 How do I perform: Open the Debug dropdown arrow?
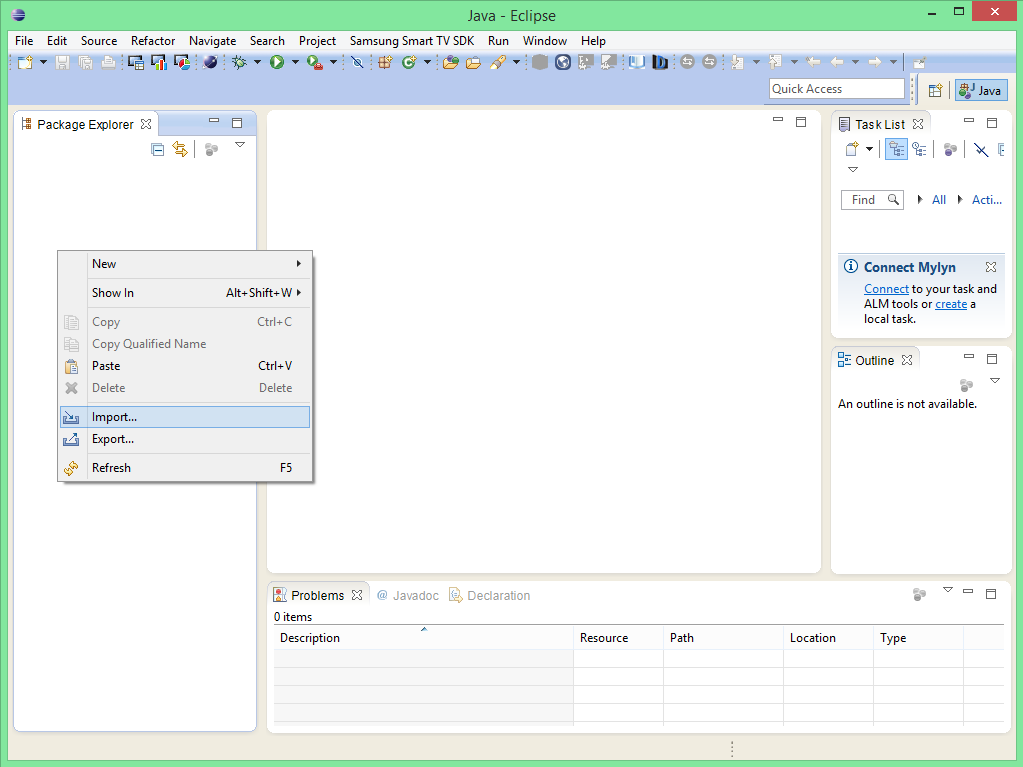click(257, 63)
